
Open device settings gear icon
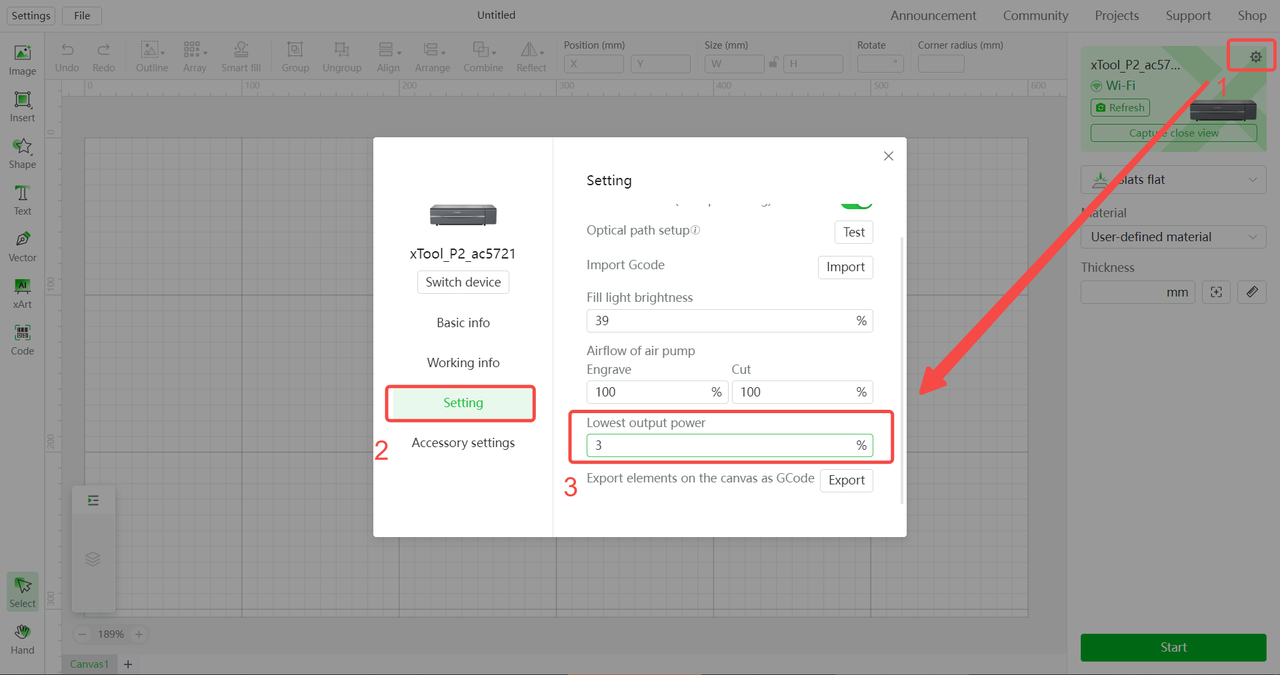(x=1256, y=57)
